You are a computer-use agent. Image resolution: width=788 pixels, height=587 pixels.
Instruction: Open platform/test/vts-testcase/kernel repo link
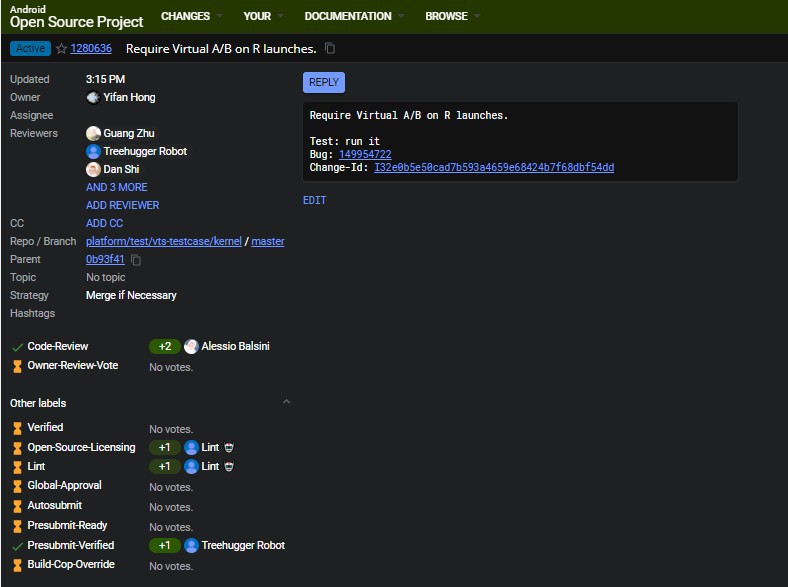[x=164, y=241]
